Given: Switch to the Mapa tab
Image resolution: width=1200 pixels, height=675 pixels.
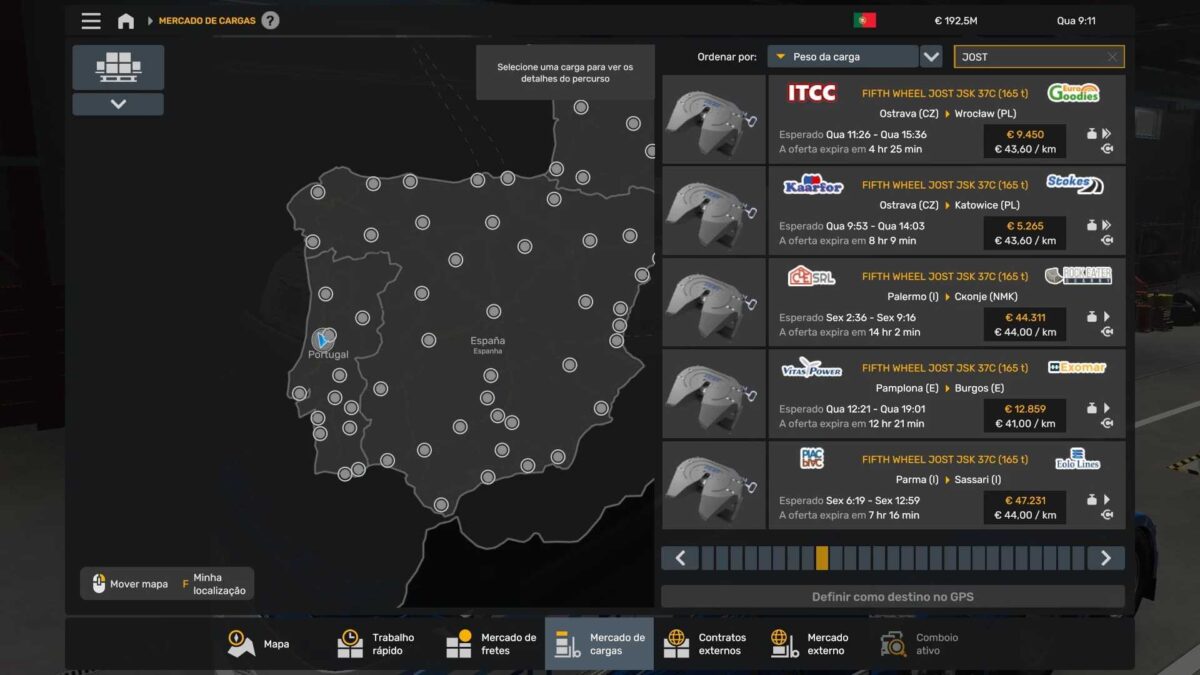Looking at the screenshot, I should [258, 644].
